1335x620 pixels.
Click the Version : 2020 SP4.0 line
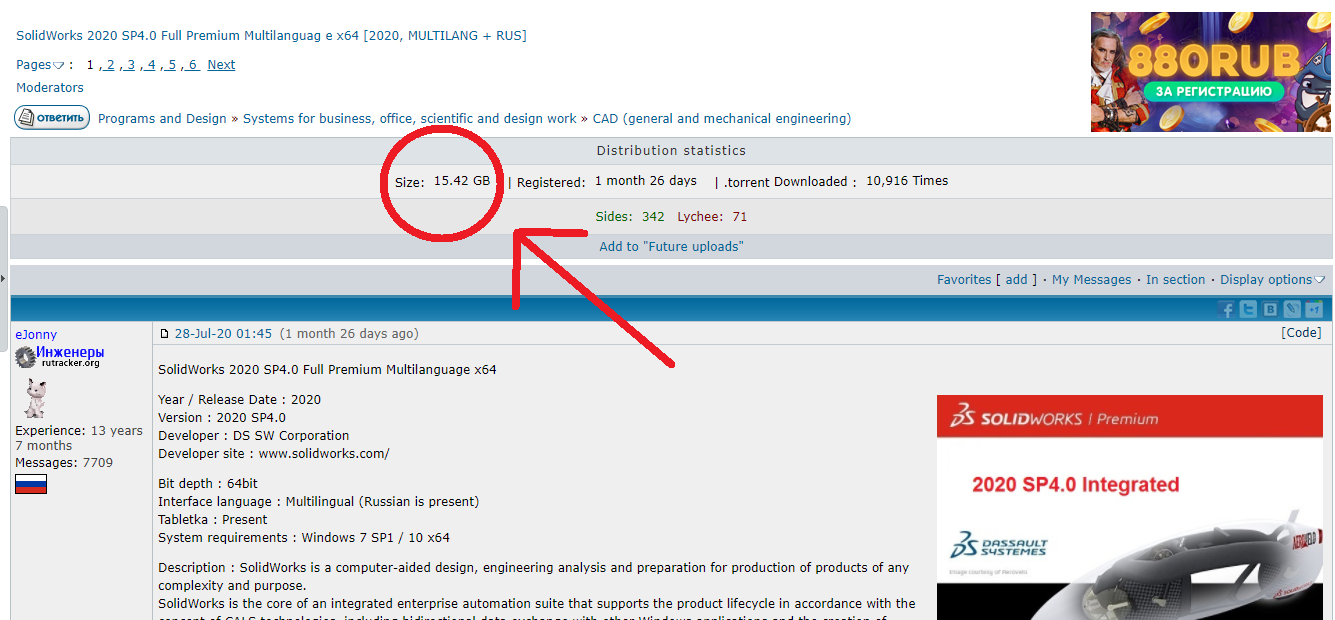tap(222, 418)
